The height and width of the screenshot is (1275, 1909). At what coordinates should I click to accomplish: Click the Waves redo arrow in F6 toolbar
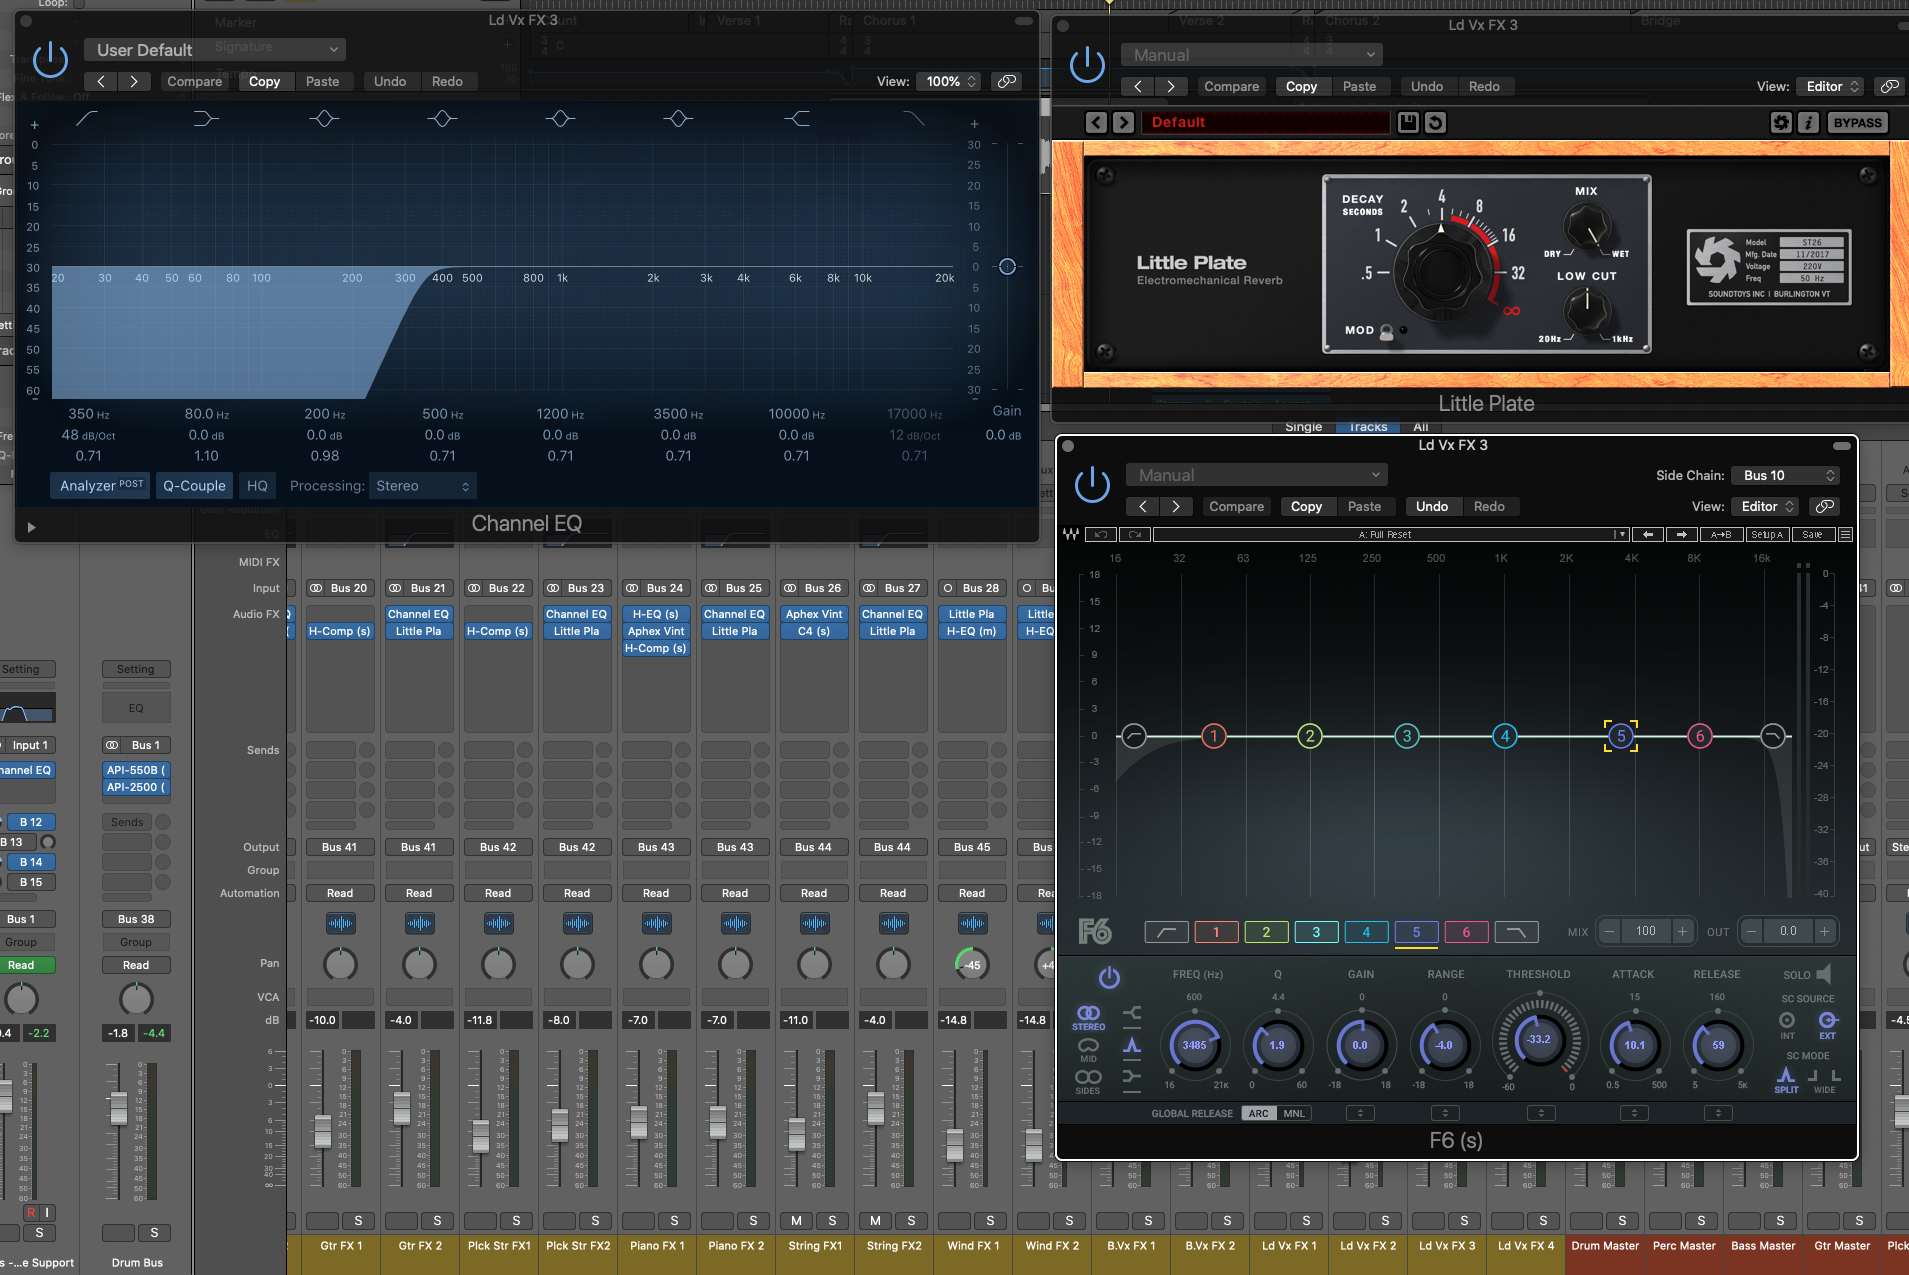[x=1135, y=534]
